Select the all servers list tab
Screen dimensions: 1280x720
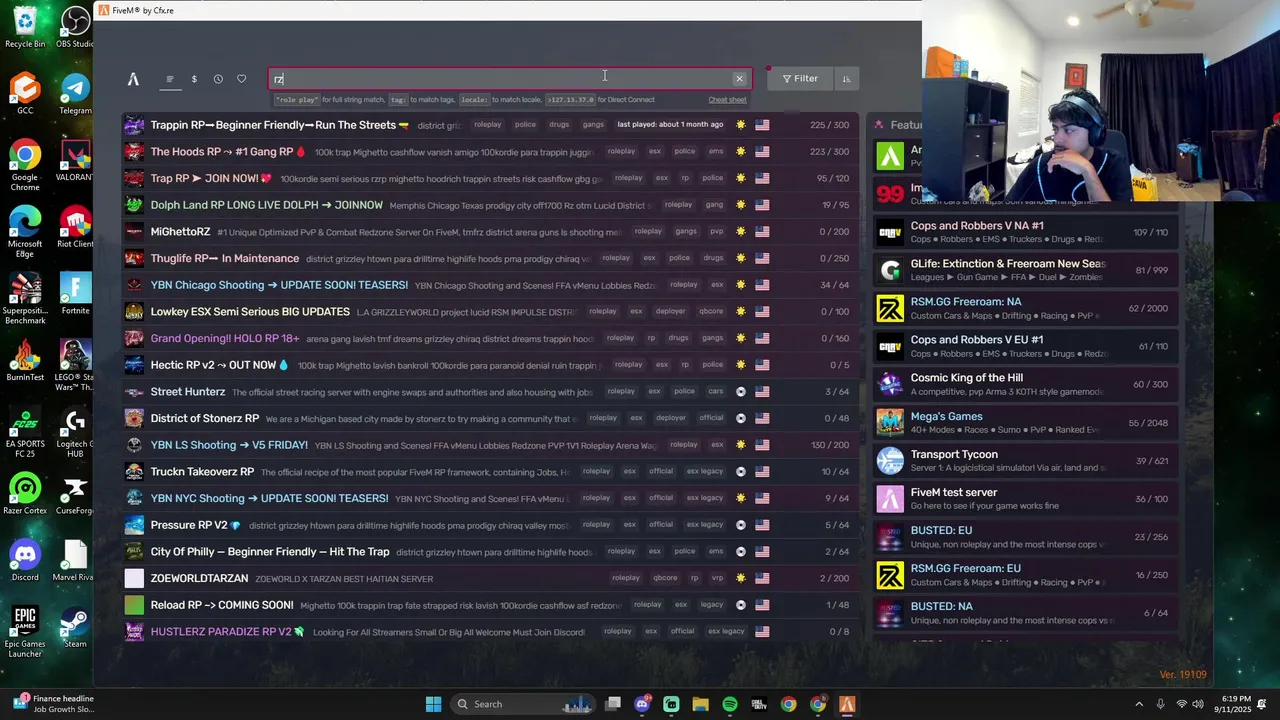[x=170, y=79]
